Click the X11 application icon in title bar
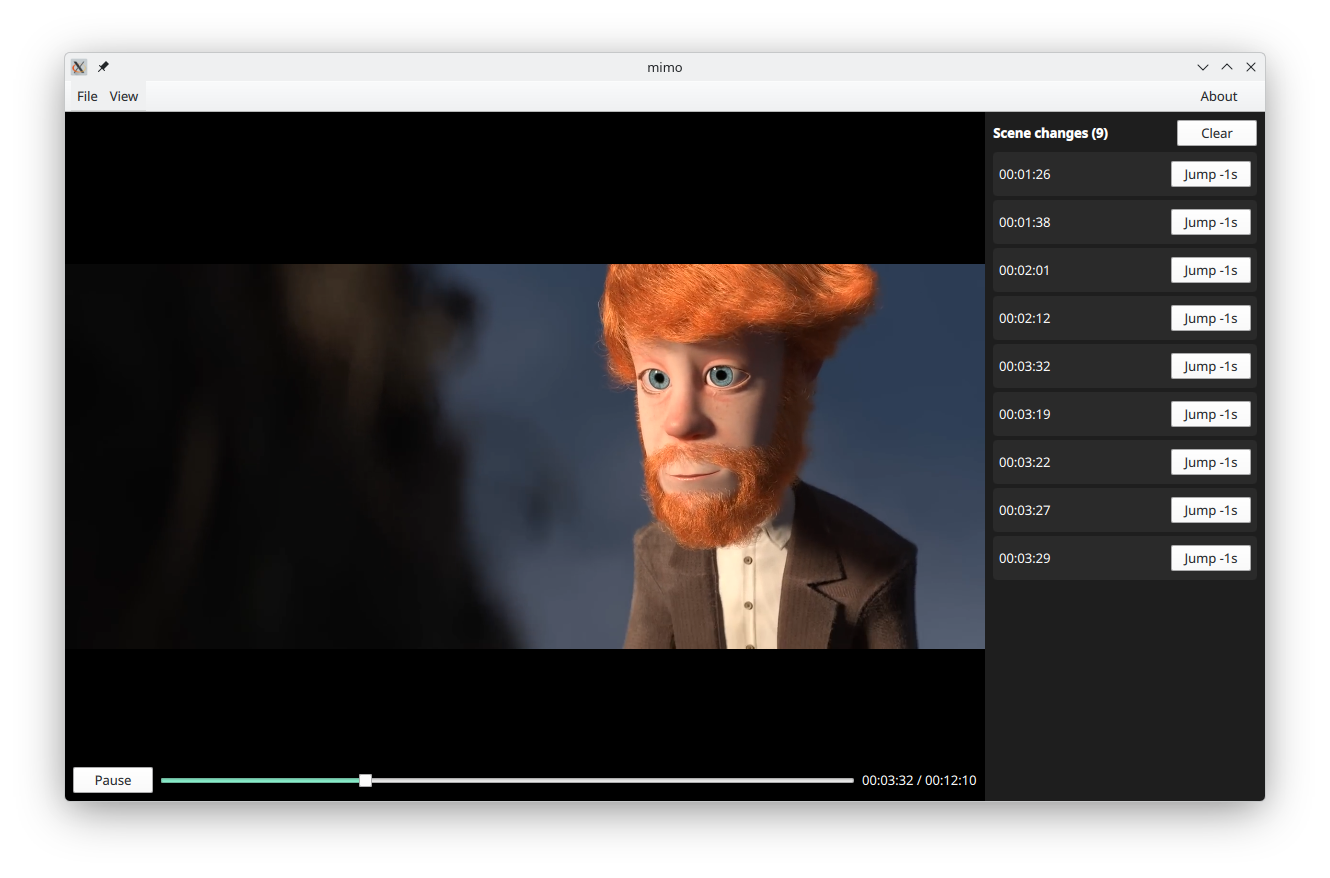This screenshot has width=1330, height=878. pyautogui.click(x=80, y=67)
